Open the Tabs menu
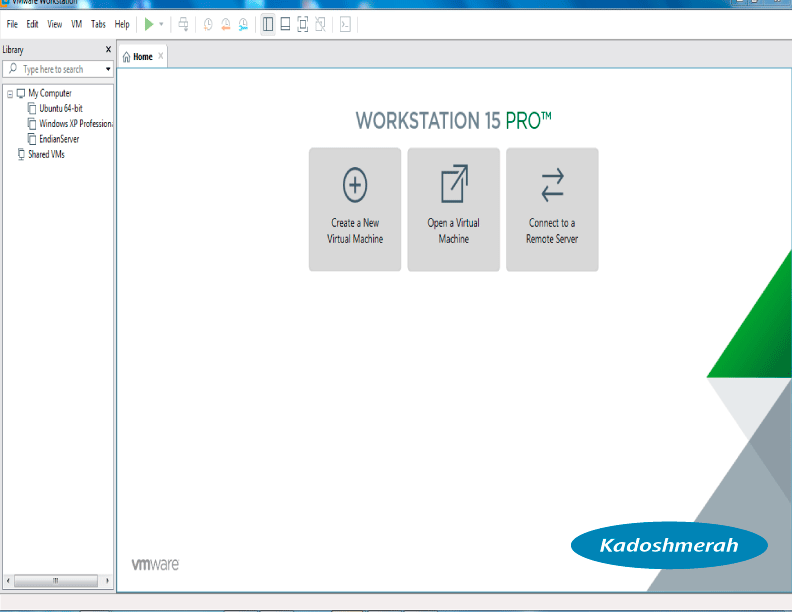The height and width of the screenshot is (612, 792). tap(98, 24)
